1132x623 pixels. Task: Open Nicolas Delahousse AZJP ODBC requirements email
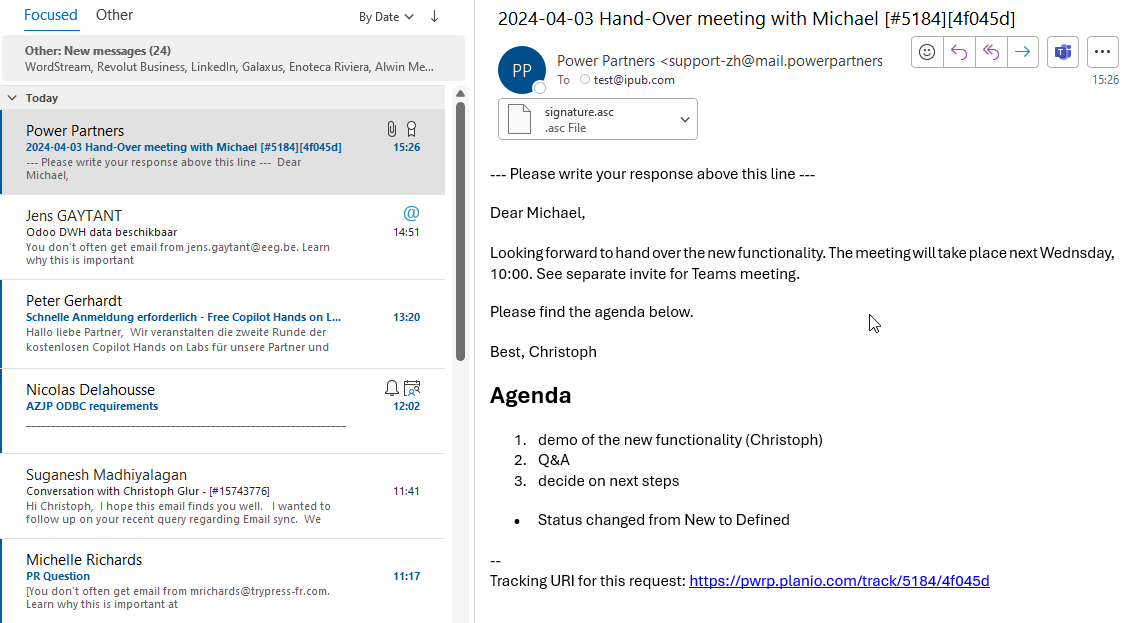[223, 411]
